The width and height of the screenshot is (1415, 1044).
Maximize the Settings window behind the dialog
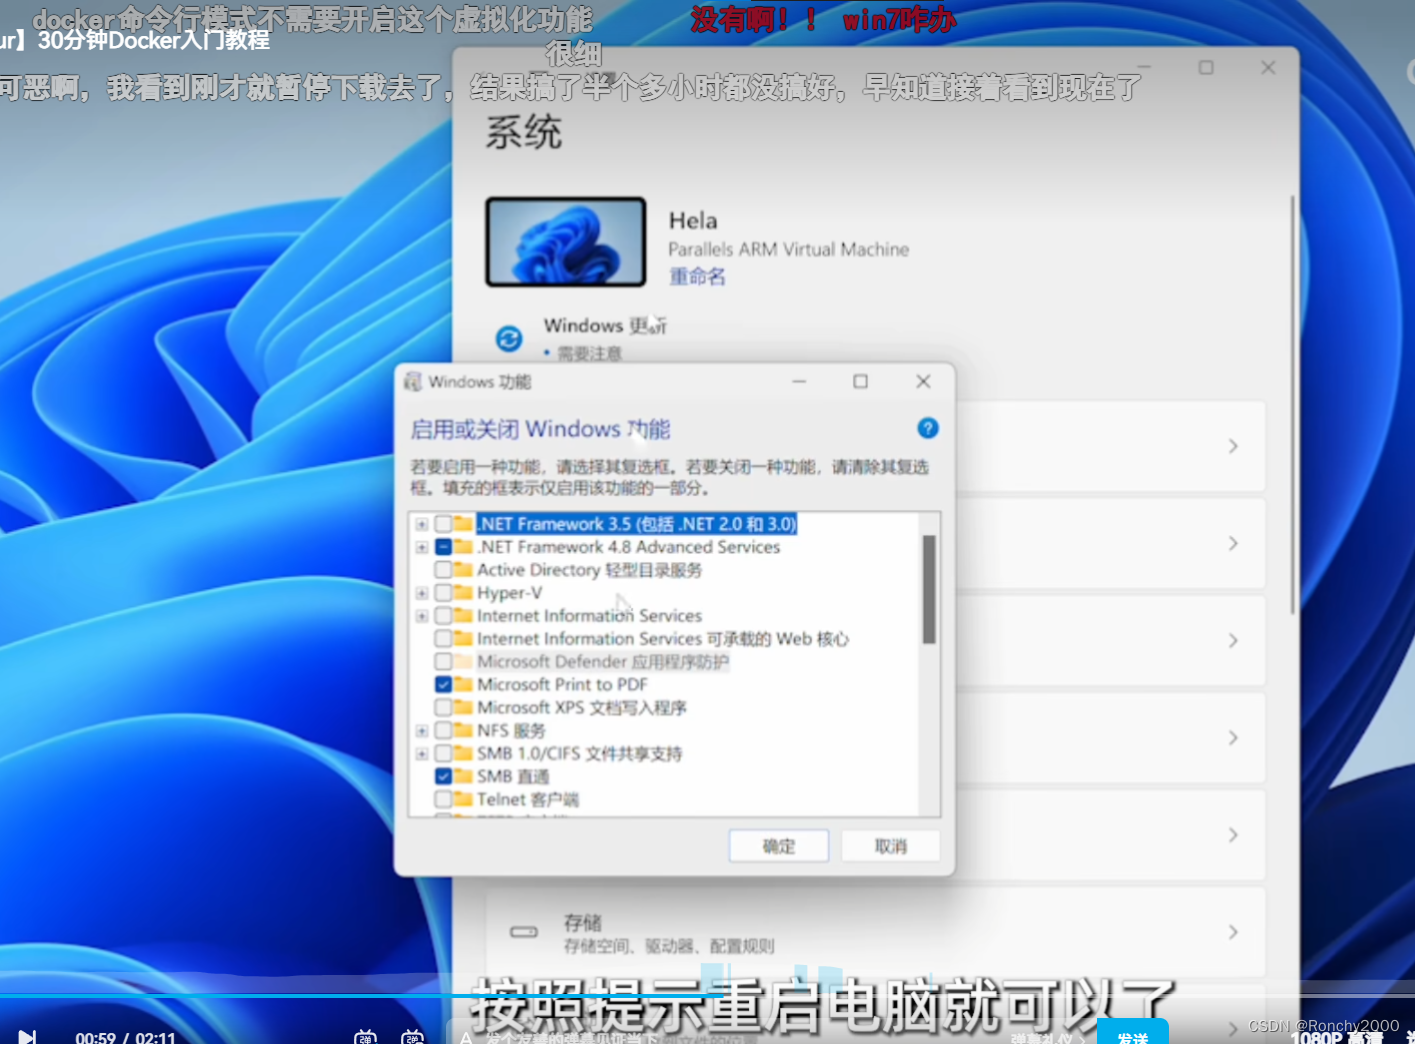(1206, 68)
